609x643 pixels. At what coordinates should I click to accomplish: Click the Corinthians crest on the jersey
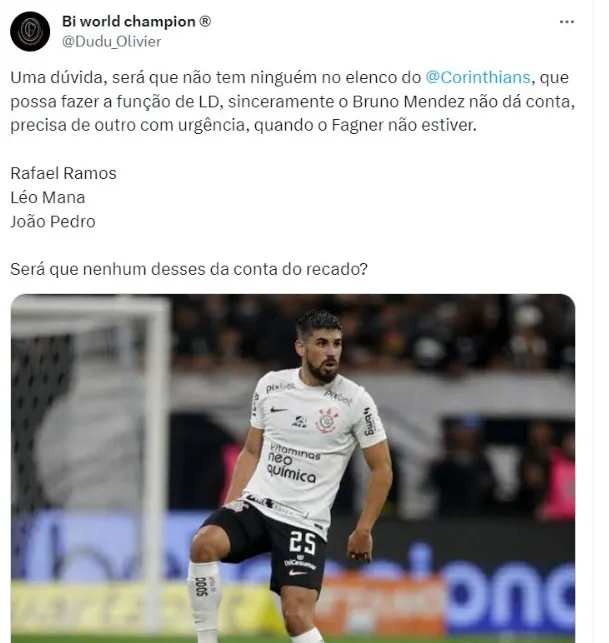tap(327, 420)
